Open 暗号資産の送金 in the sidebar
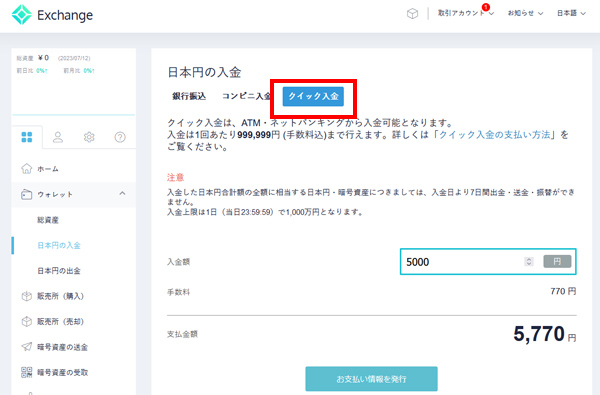 [62, 347]
